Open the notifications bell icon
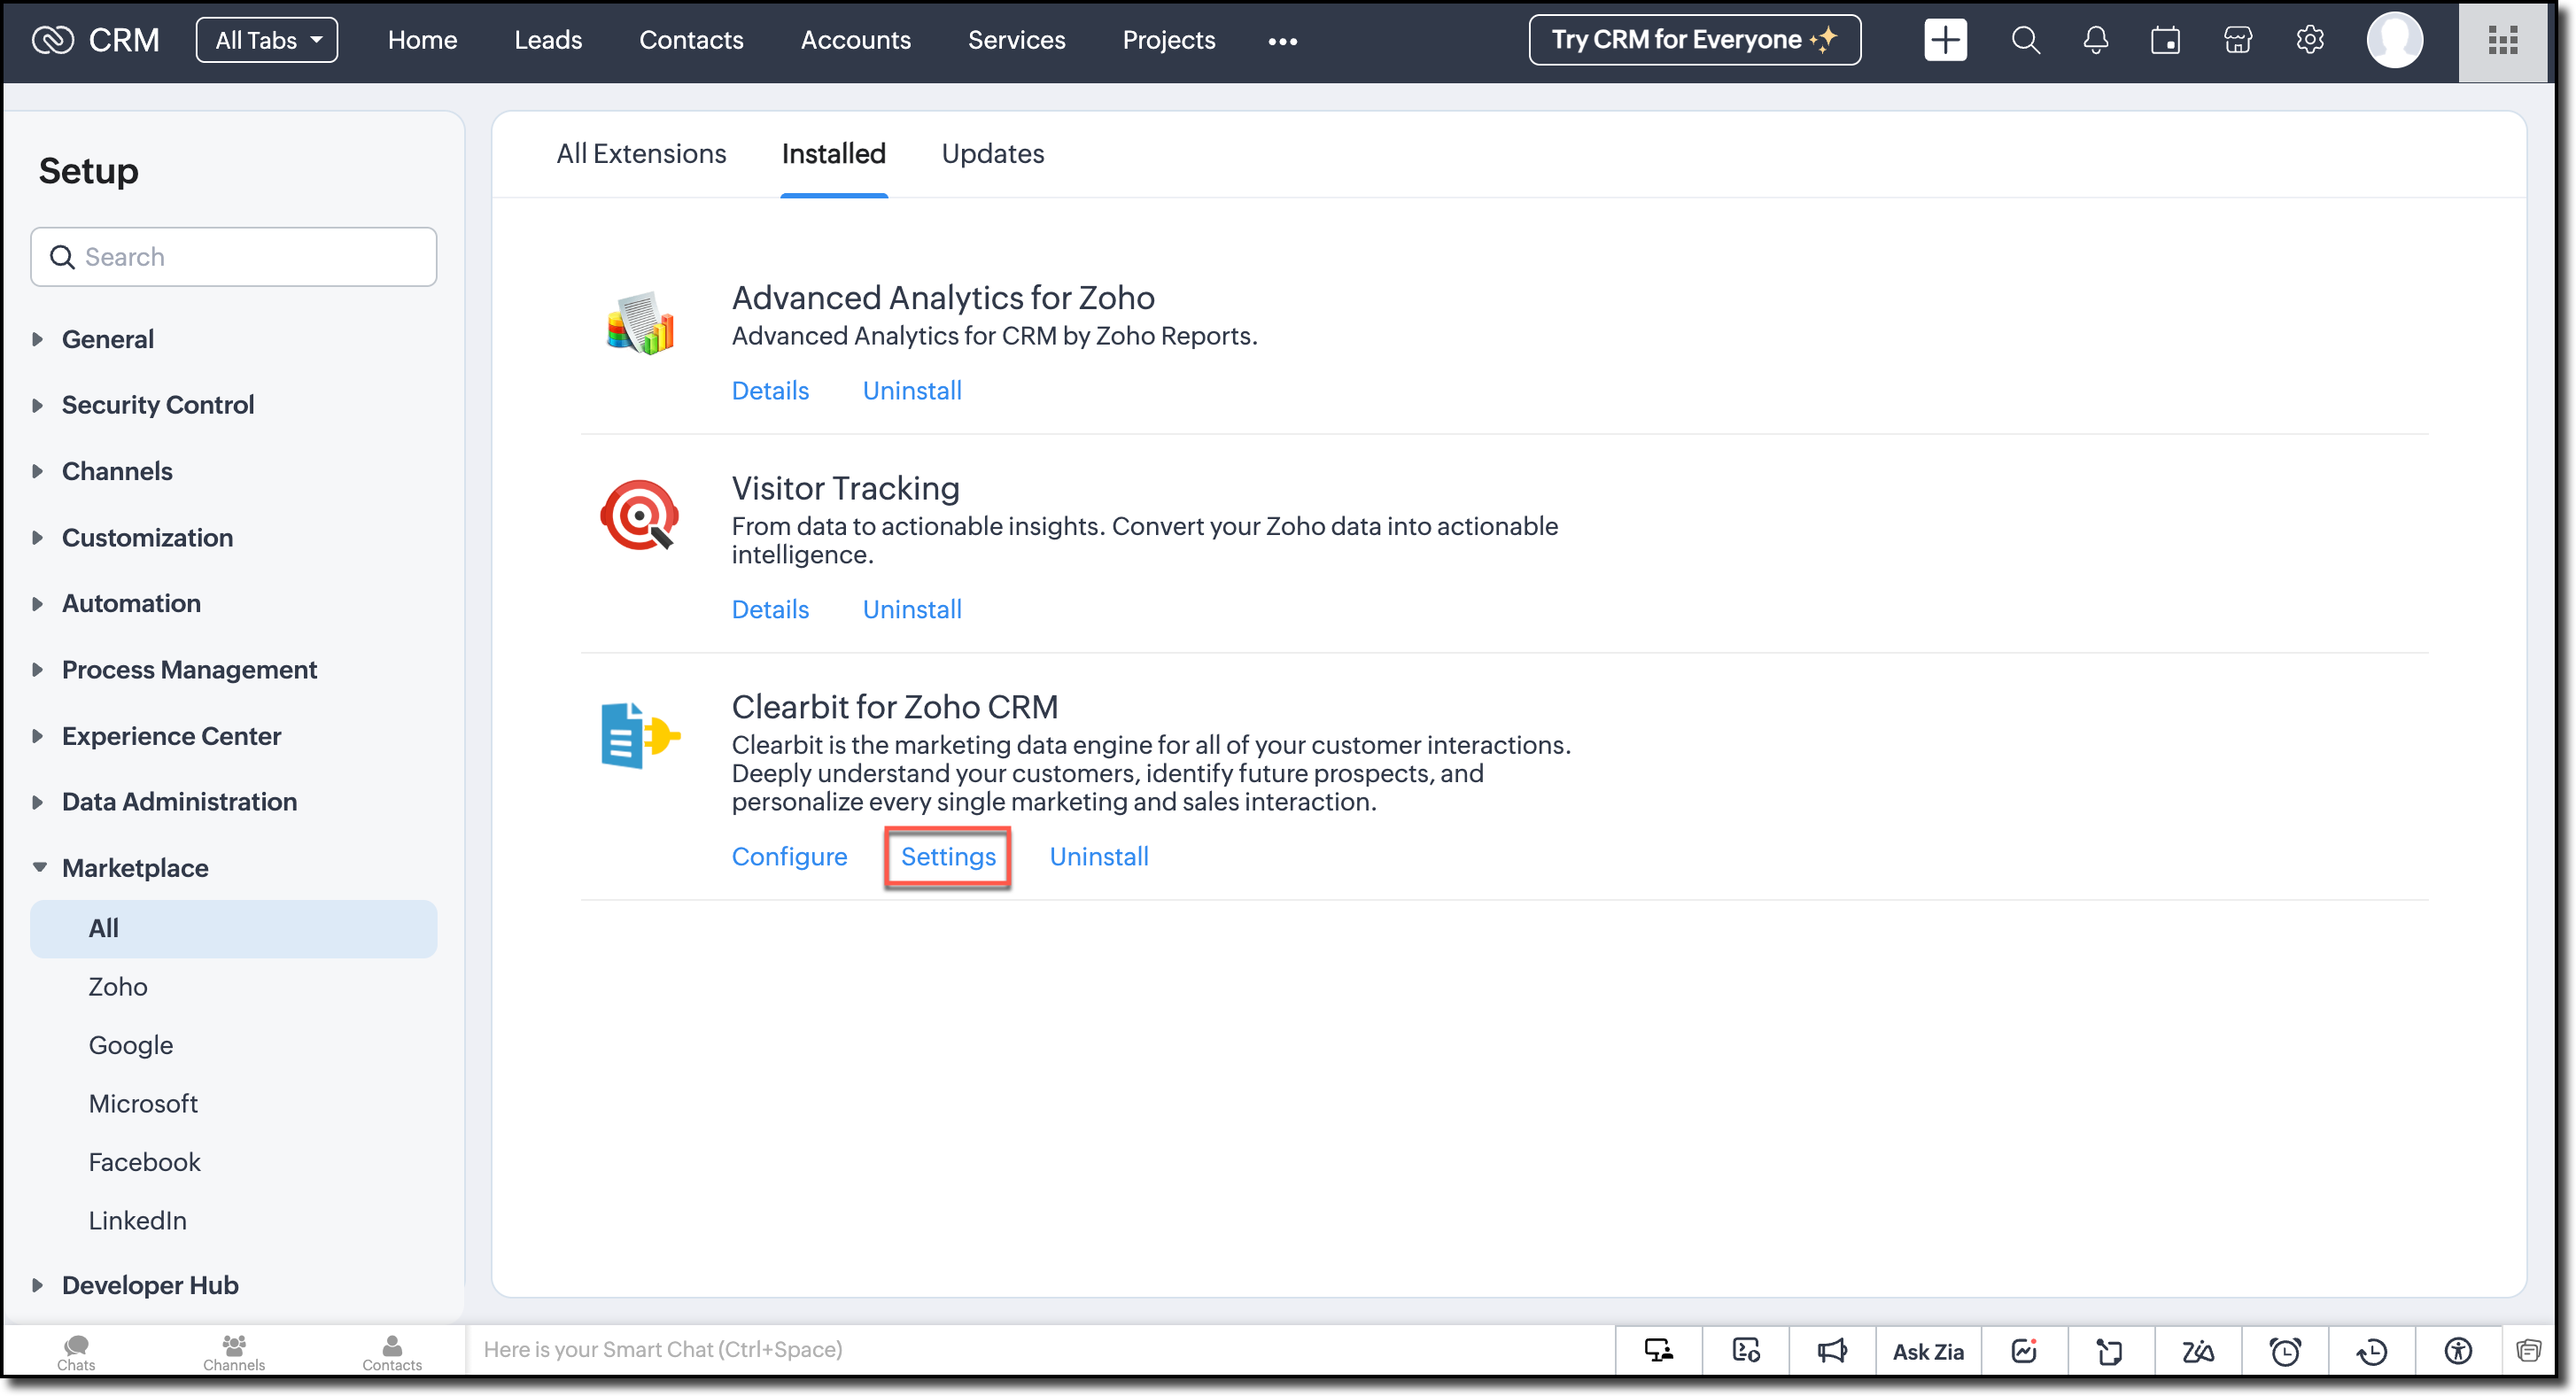 coord(2095,40)
